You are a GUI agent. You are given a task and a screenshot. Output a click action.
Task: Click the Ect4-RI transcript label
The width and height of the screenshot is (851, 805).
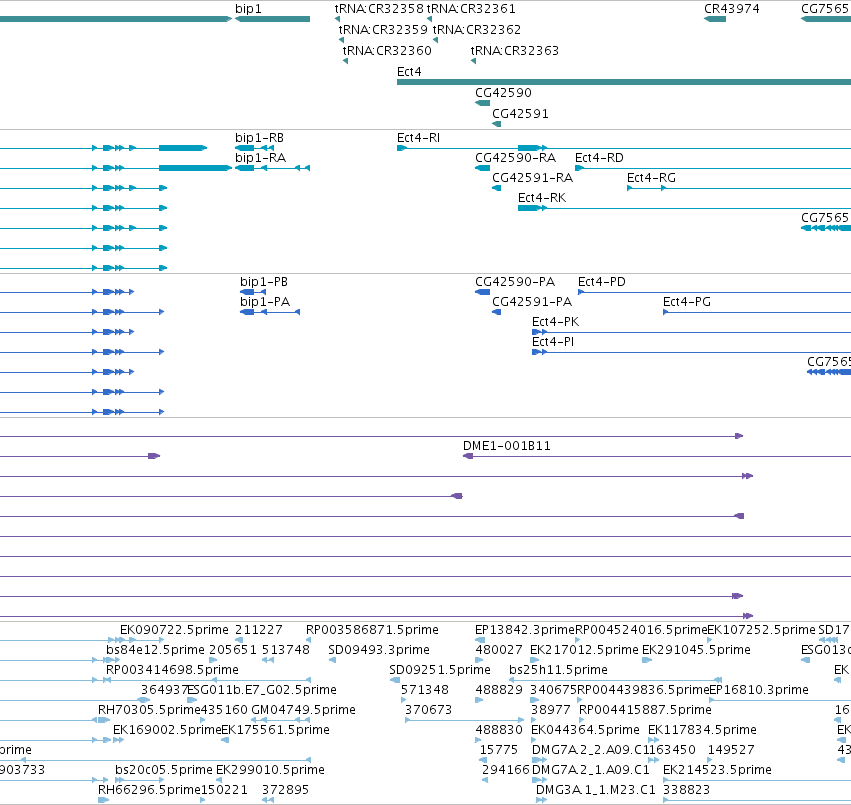[x=418, y=138]
